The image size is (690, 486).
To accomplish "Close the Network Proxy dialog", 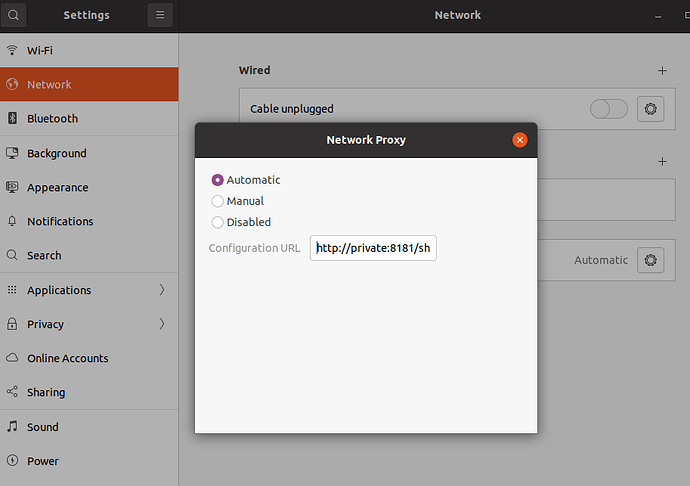I will point(520,140).
